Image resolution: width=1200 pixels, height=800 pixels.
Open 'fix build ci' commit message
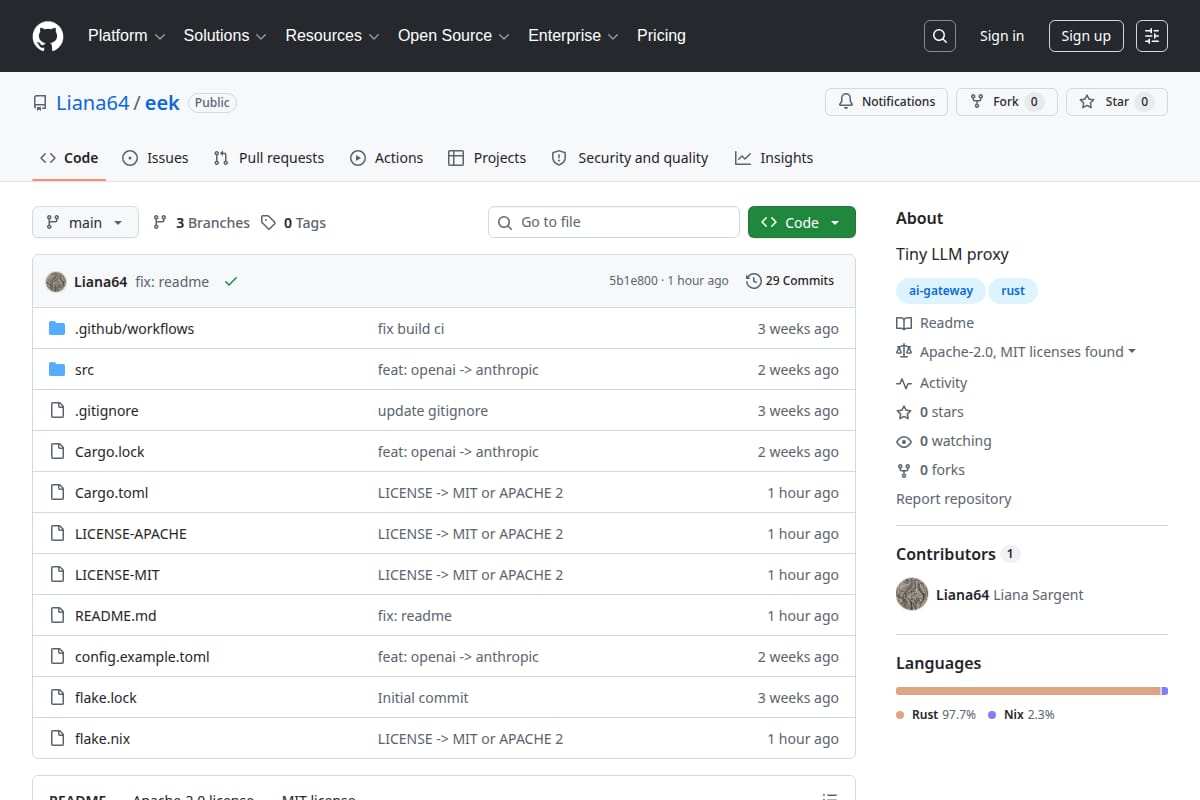411,329
